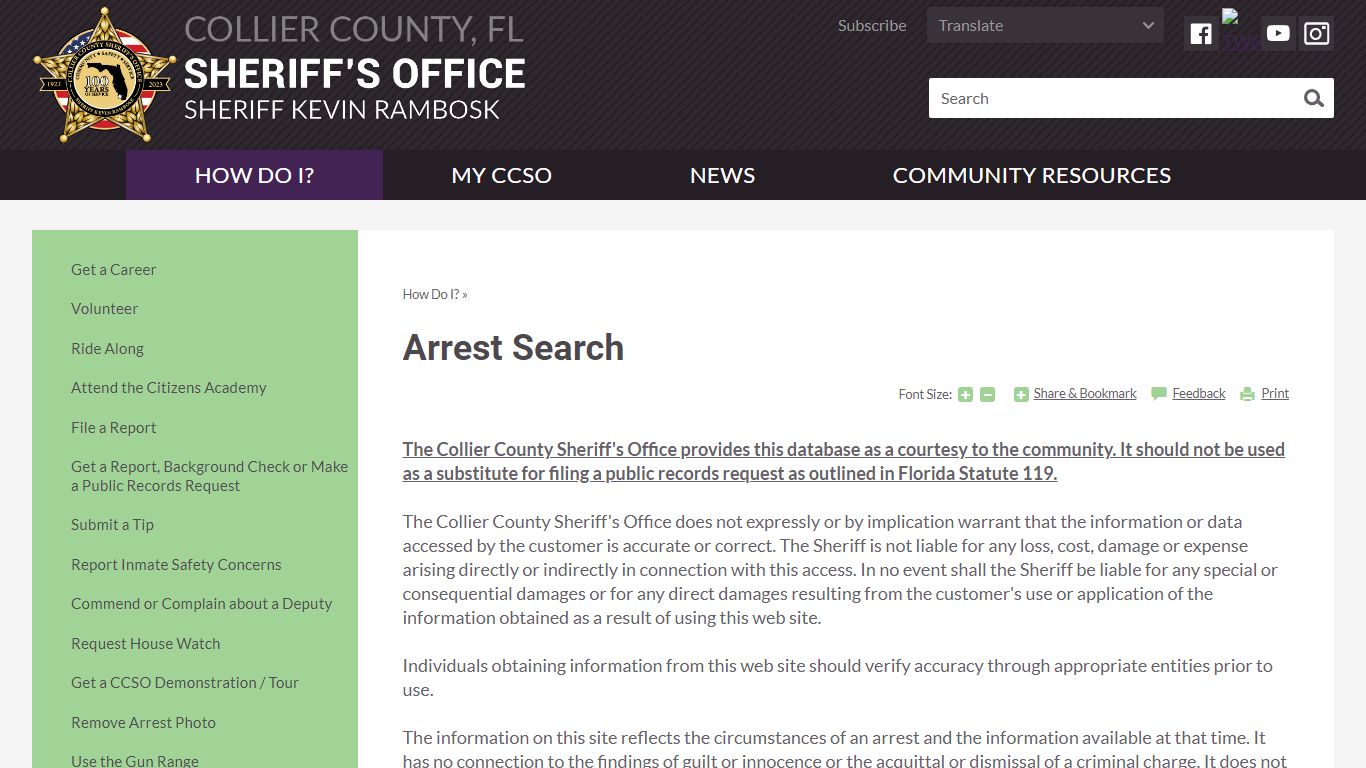
Task: Open the Remove Arrest Photo link
Action: tap(143, 722)
